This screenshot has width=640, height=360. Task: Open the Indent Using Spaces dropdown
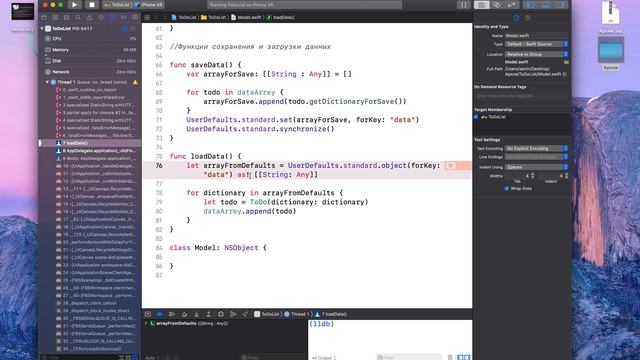click(x=536, y=167)
